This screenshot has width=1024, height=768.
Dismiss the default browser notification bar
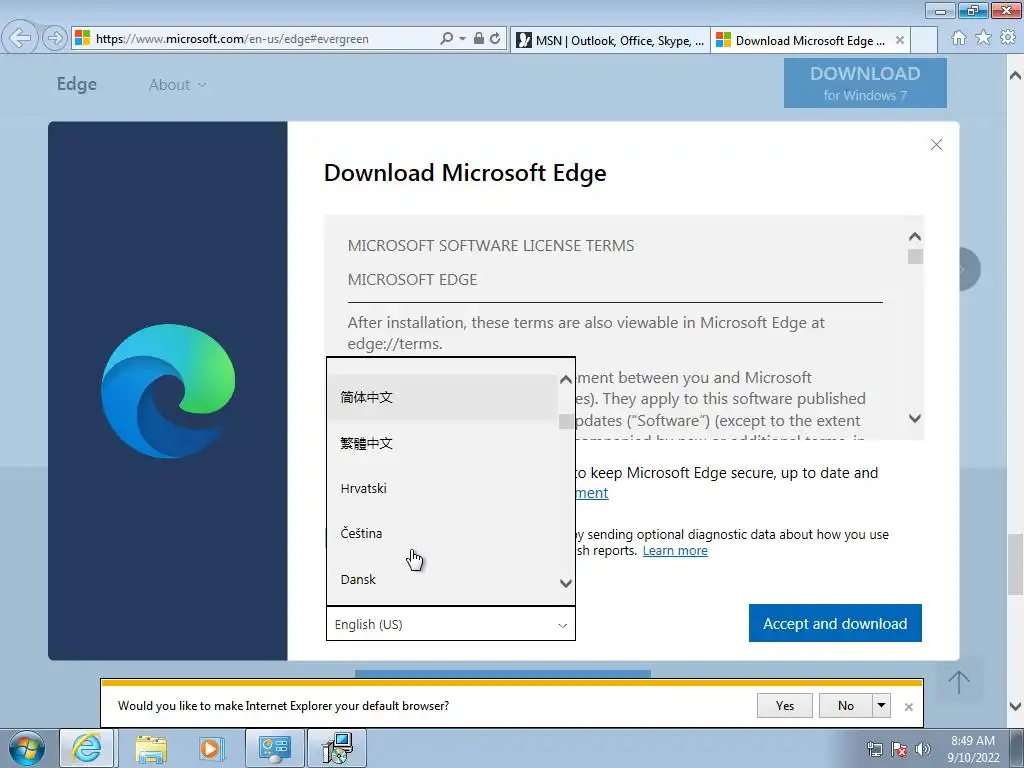[x=908, y=707]
